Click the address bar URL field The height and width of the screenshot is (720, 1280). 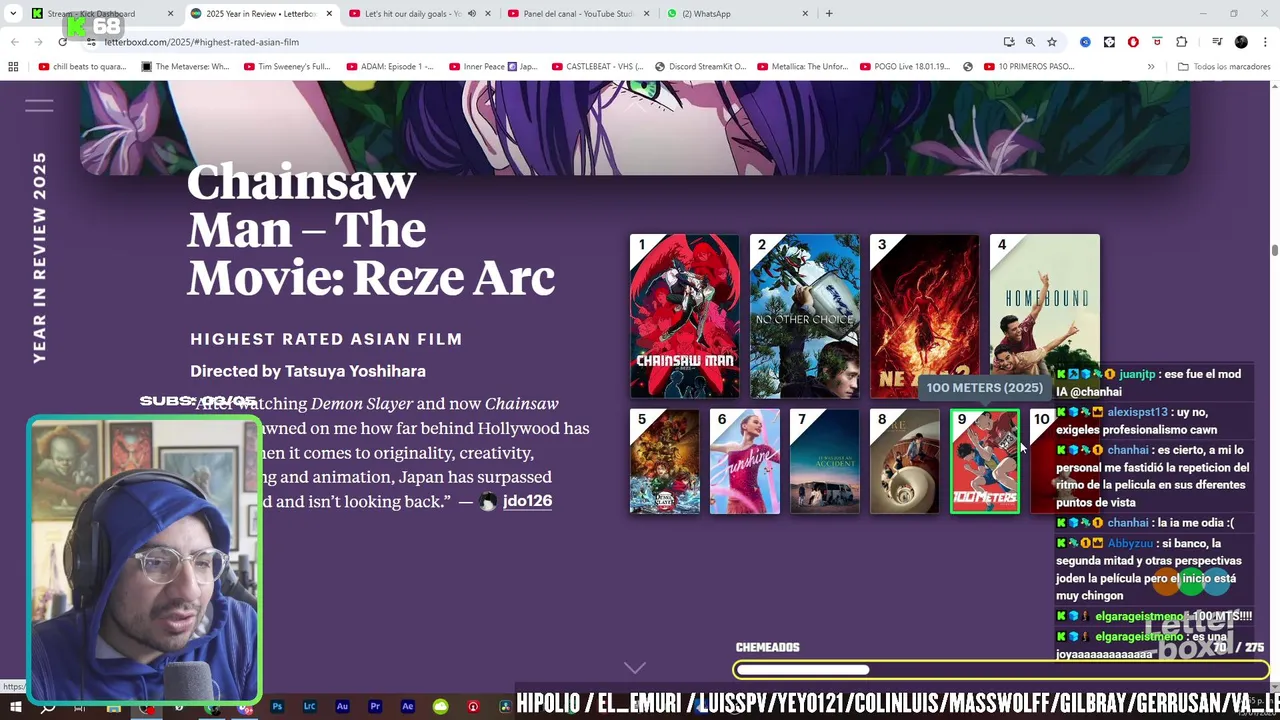click(x=540, y=42)
